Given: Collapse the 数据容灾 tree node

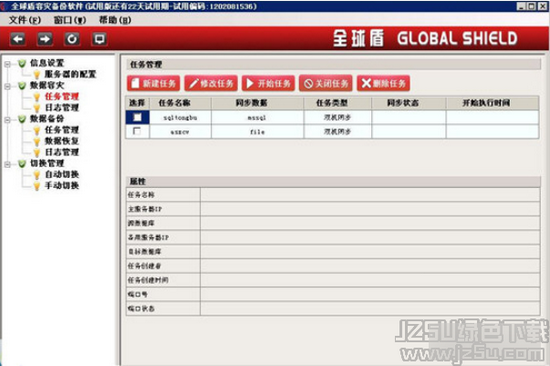Looking at the screenshot, I should pyautogui.click(x=7, y=86).
